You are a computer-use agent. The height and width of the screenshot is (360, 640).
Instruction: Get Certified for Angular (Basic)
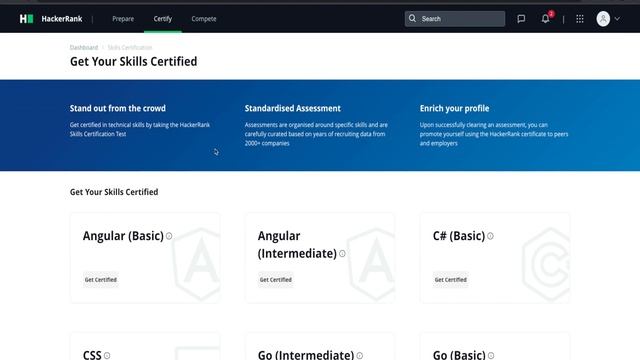point(101,280)
